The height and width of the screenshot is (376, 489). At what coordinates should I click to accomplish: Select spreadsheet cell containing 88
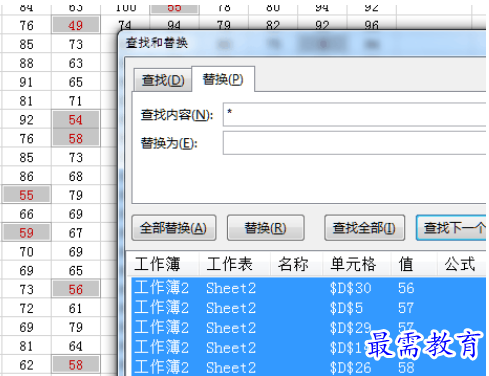(26, 63)
